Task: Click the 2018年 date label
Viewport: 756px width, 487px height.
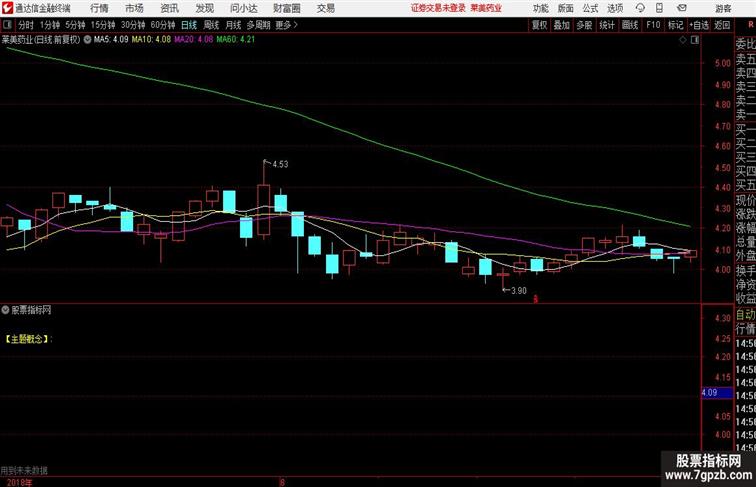Action: [20, 482]
